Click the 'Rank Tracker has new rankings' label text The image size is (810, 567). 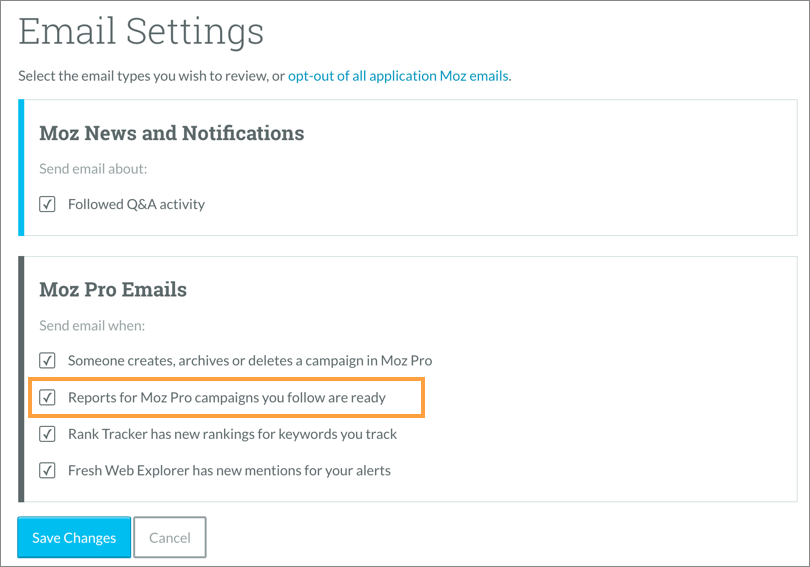(232, 434)
